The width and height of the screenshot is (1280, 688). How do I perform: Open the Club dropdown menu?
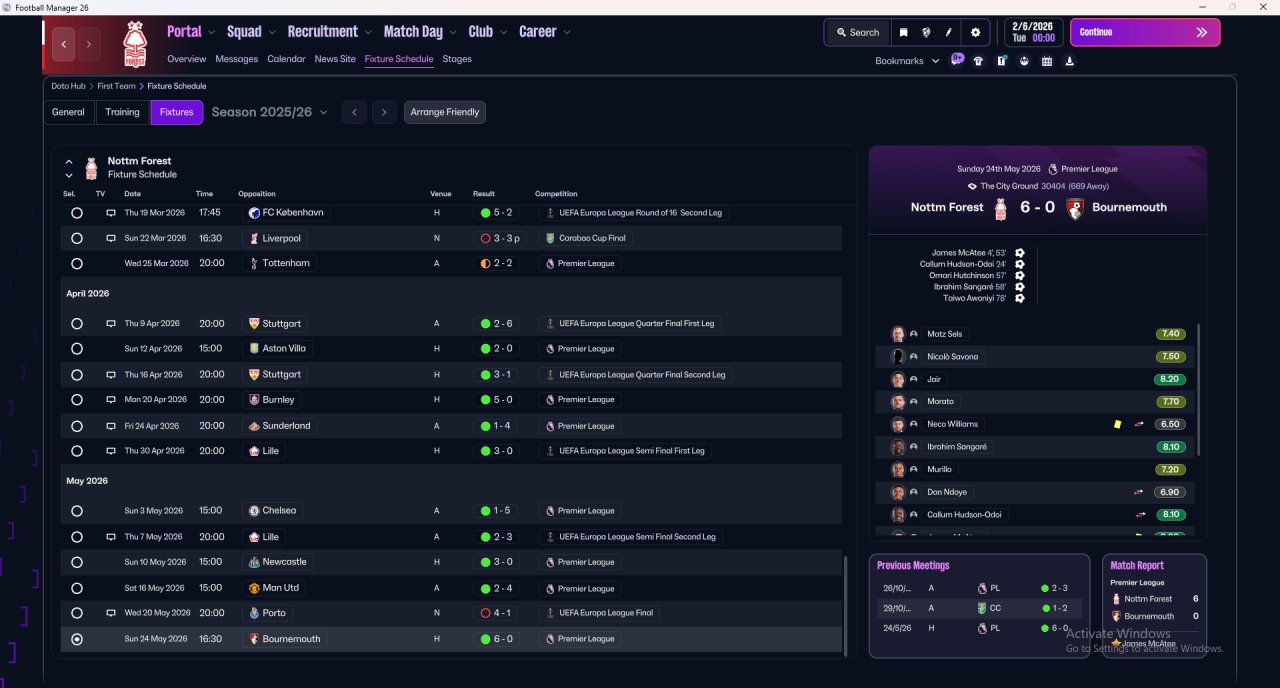487,32
